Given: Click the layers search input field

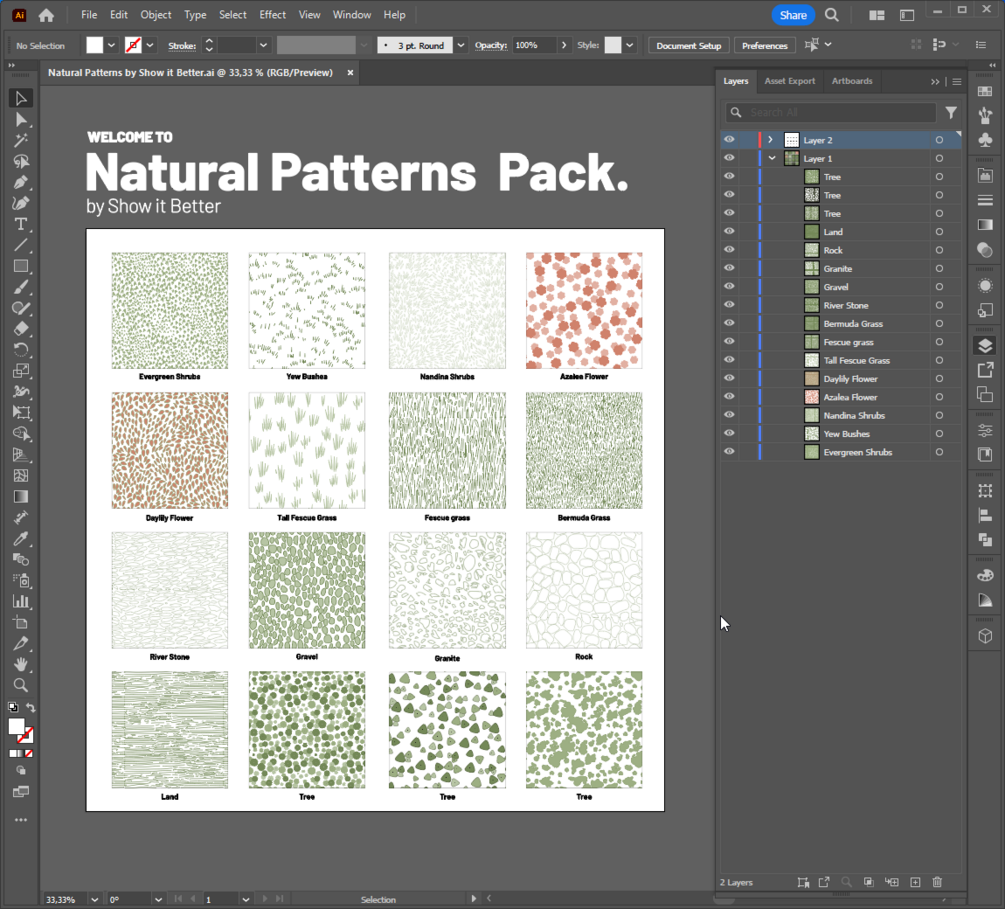Looking at the screenshot, I should coord(840,113).
